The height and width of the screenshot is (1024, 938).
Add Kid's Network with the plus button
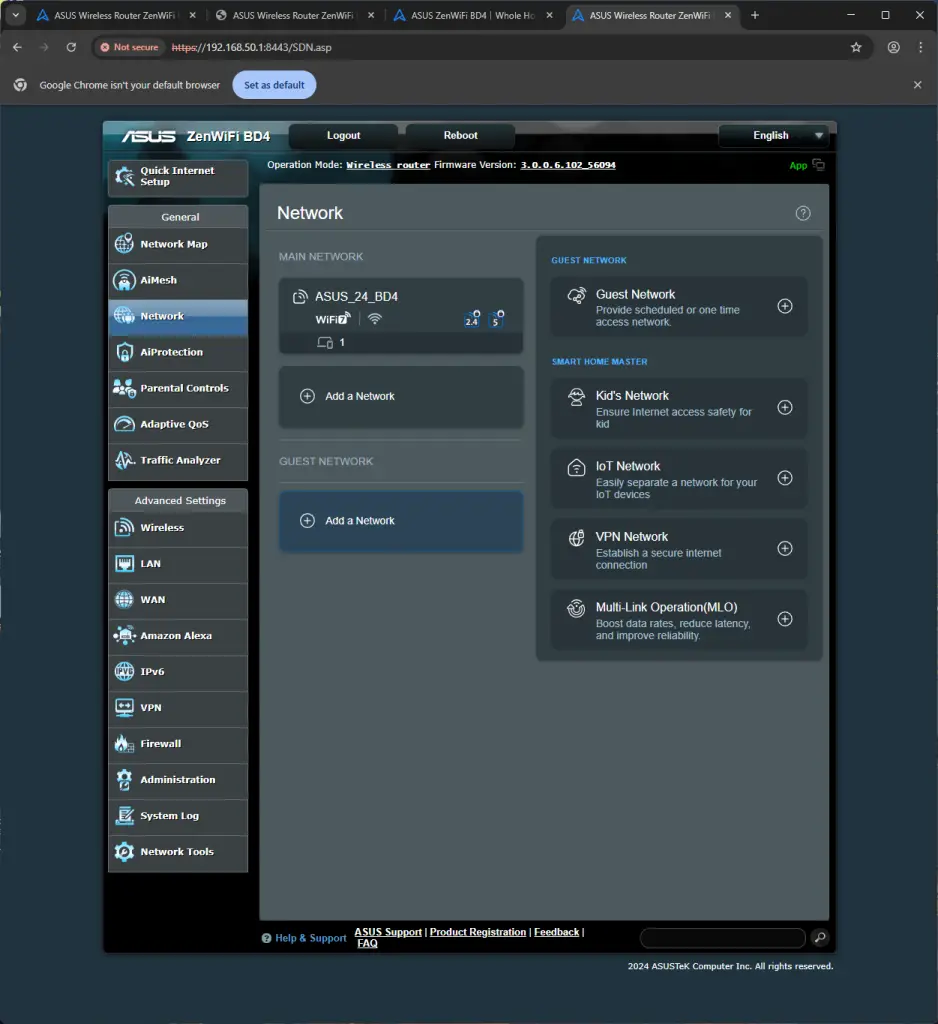pyautogui.click(x=784, y=408)
